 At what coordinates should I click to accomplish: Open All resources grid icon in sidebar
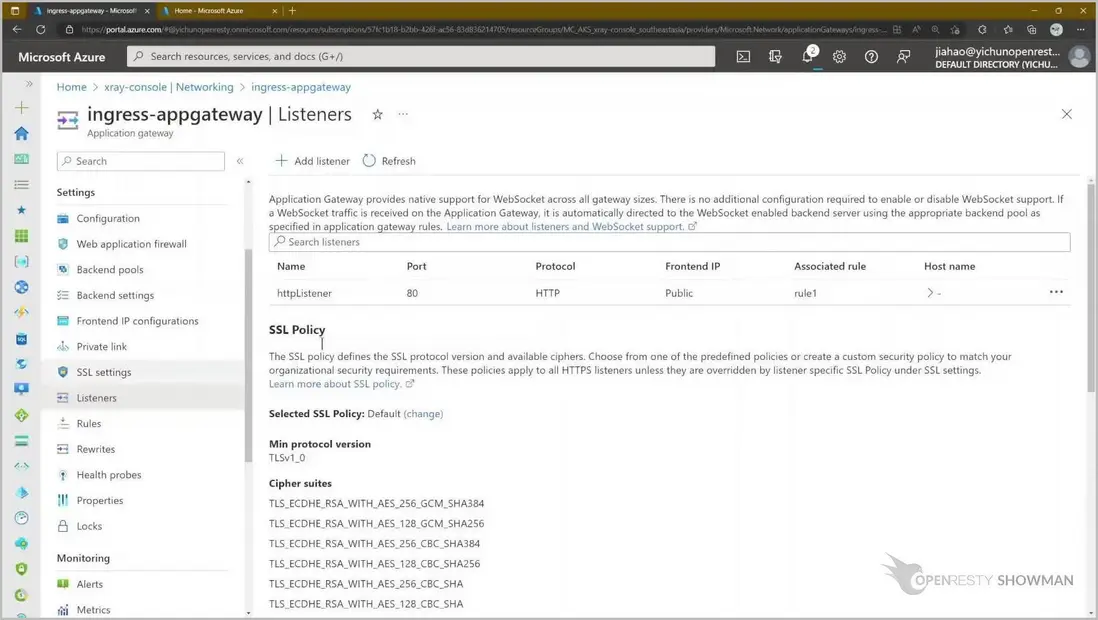(22, 235)
